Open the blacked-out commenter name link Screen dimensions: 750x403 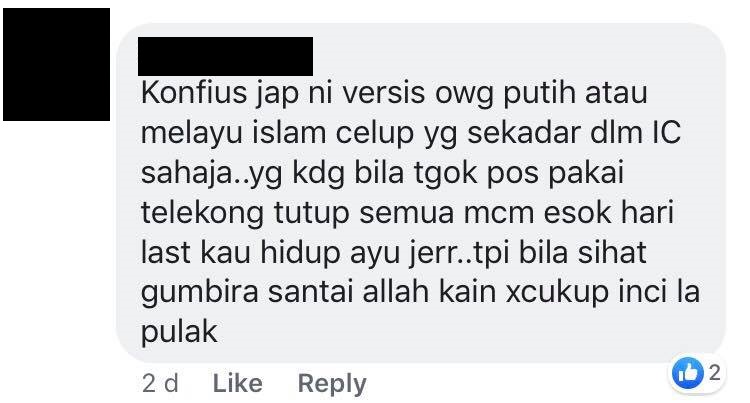[x=225, y=56]
